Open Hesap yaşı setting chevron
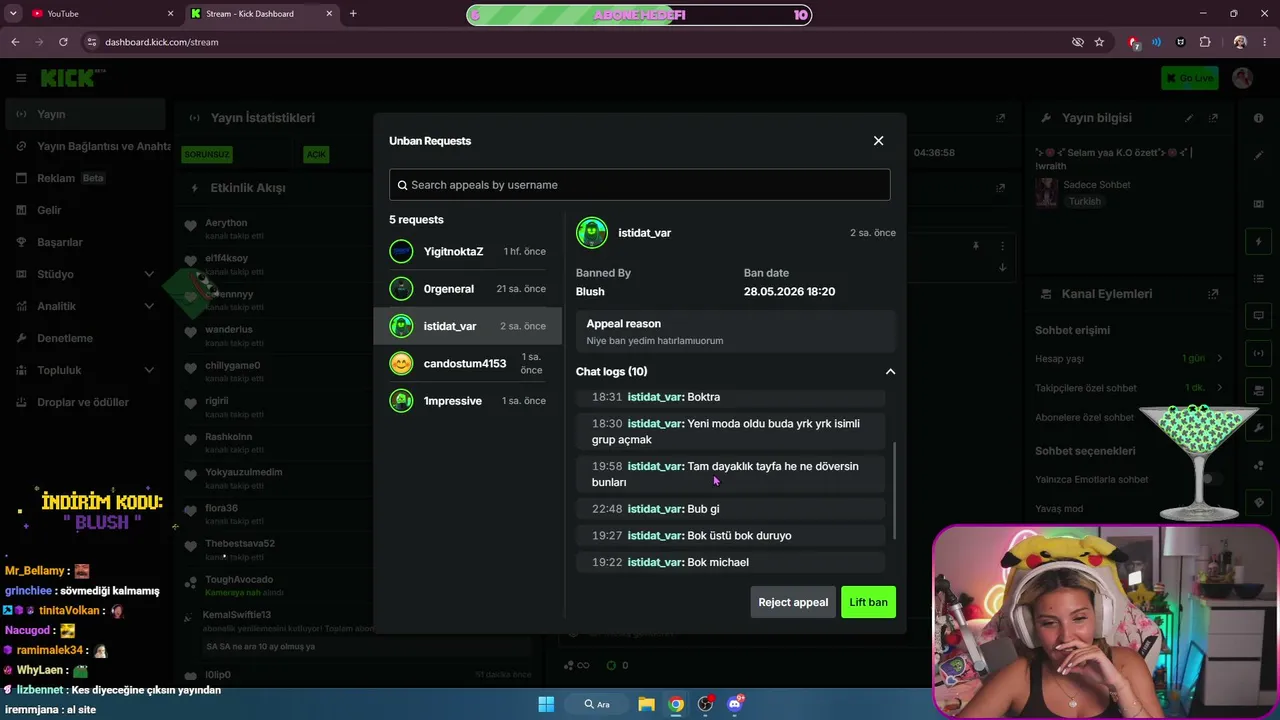 click(x=1221, y=359)
